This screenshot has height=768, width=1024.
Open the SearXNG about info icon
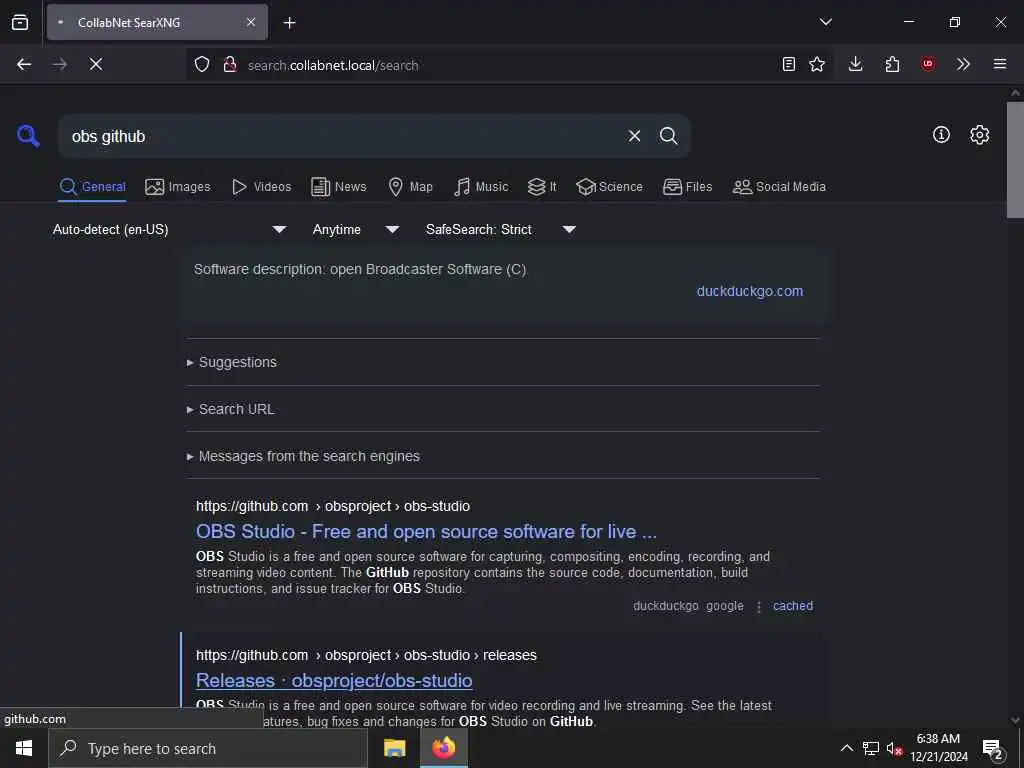[x=941, y=135]
